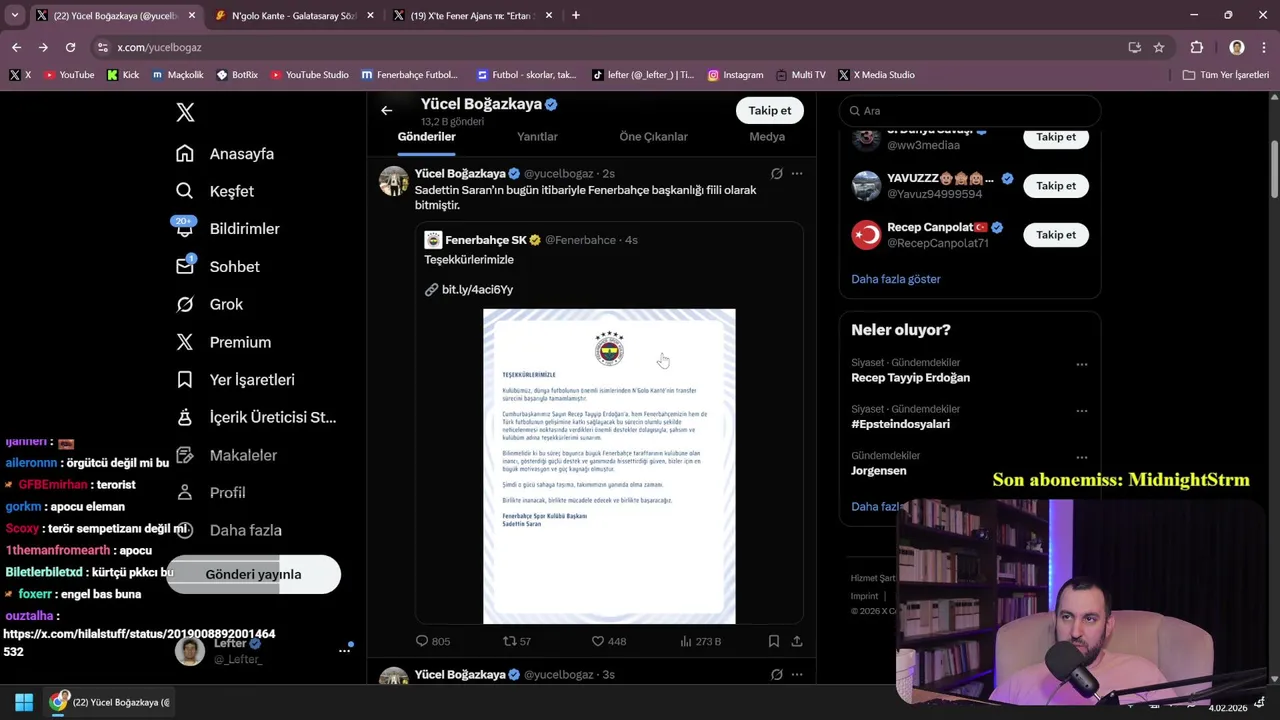
Task: Share the Sadettin Saran post
Action: pyautogui.click(x=797, y=641)
